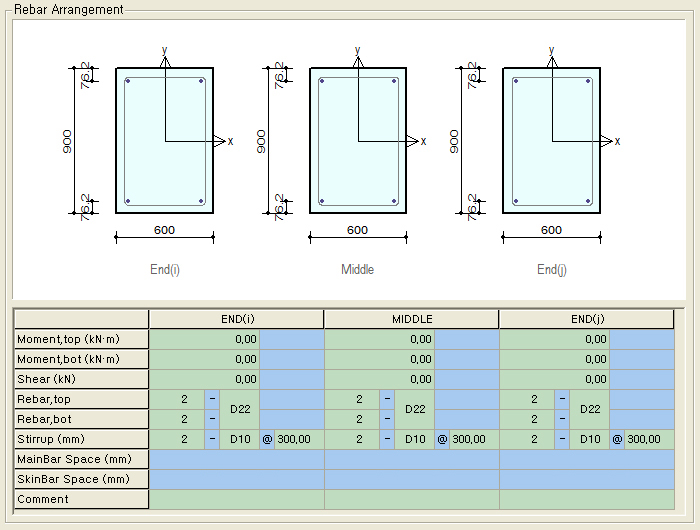Click the stirrup @ symbol in END(j)
This screenshot has height=530, width=700.
pos(617,439)
